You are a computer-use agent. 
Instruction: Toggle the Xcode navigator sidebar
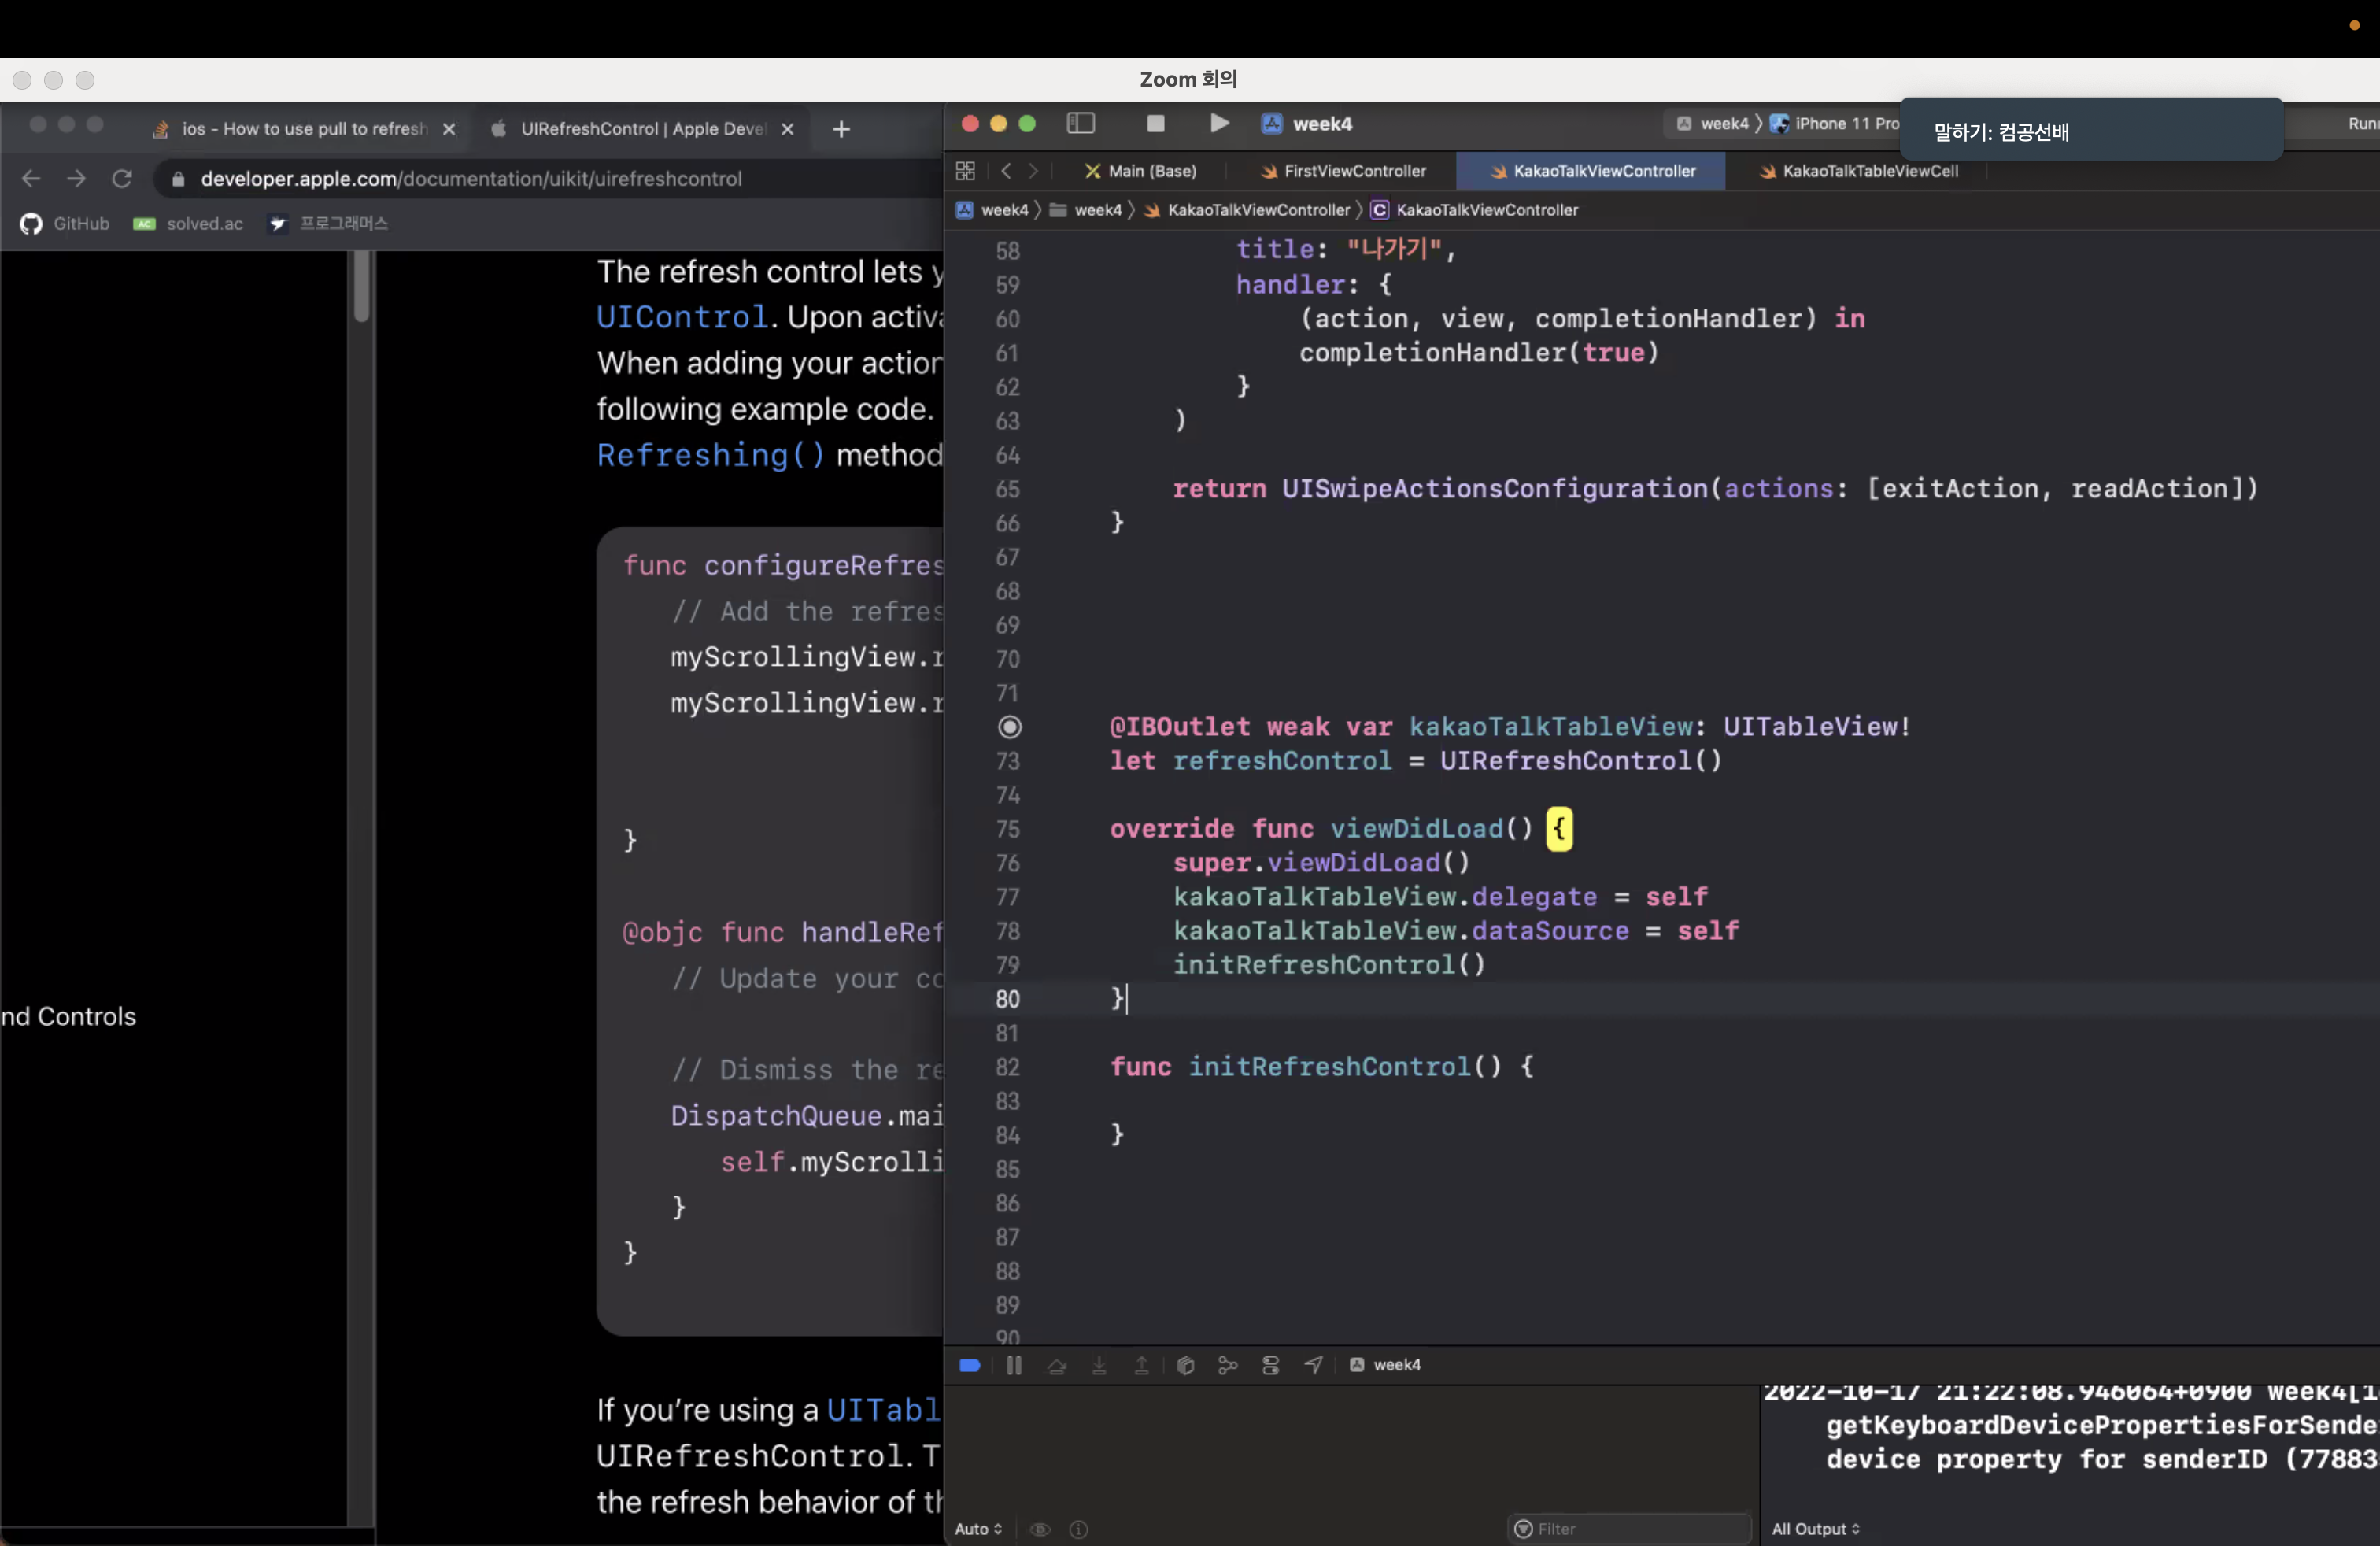(1080, 123)
